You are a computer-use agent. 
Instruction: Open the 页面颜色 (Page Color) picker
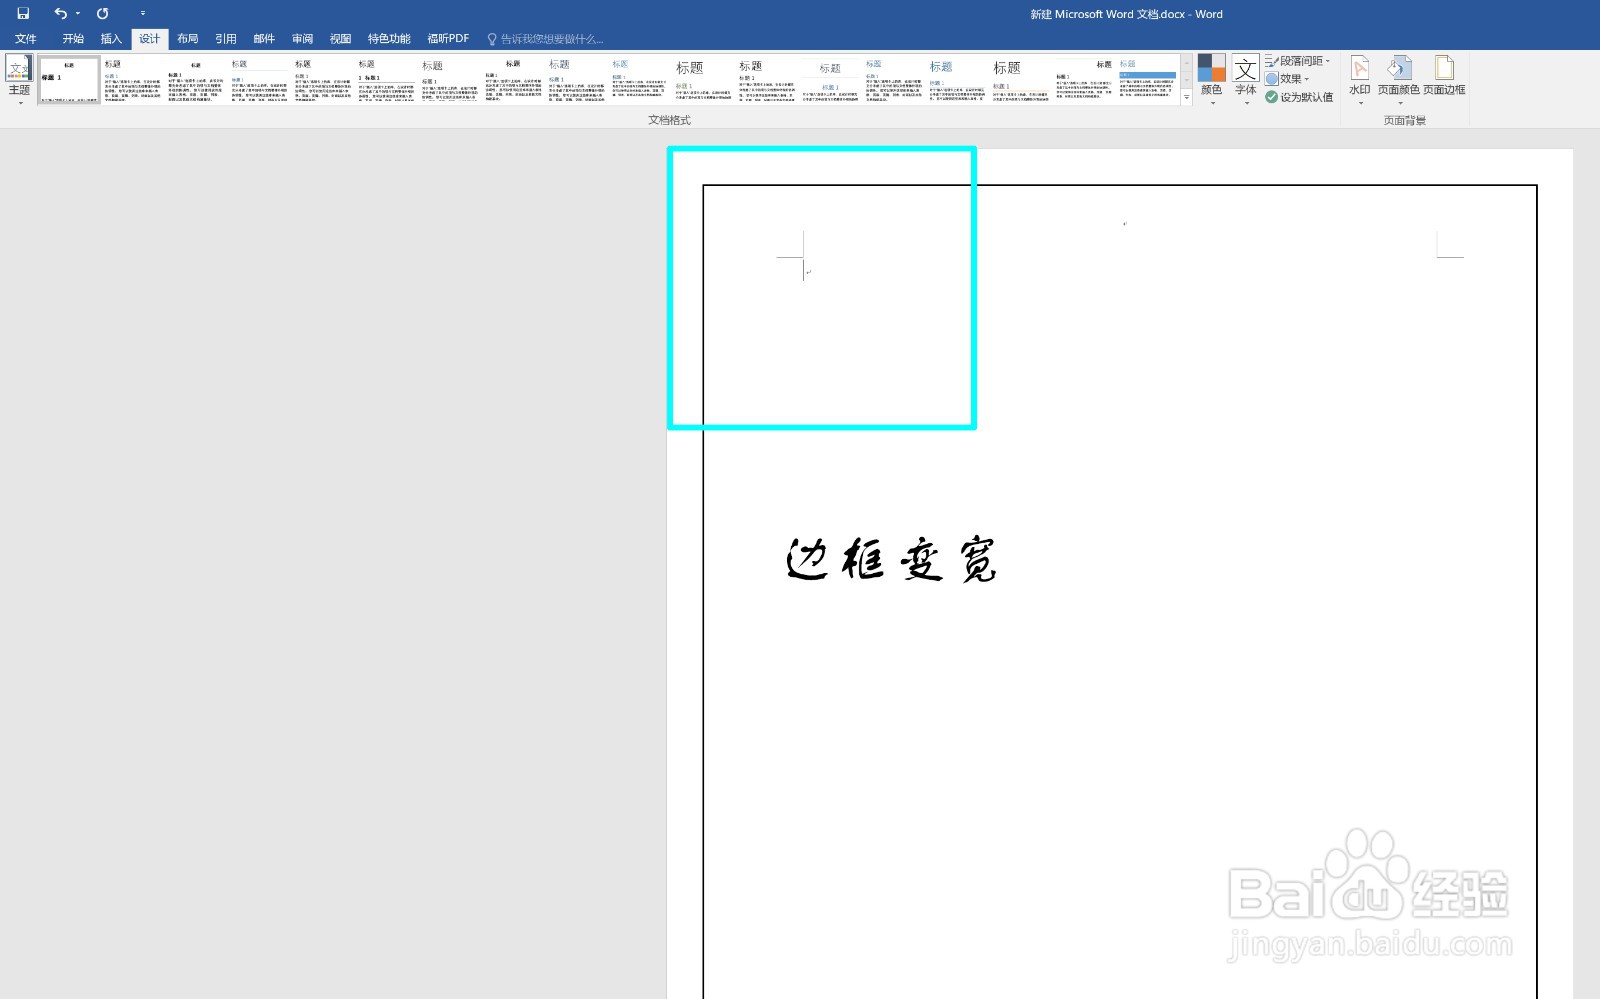1399,80
